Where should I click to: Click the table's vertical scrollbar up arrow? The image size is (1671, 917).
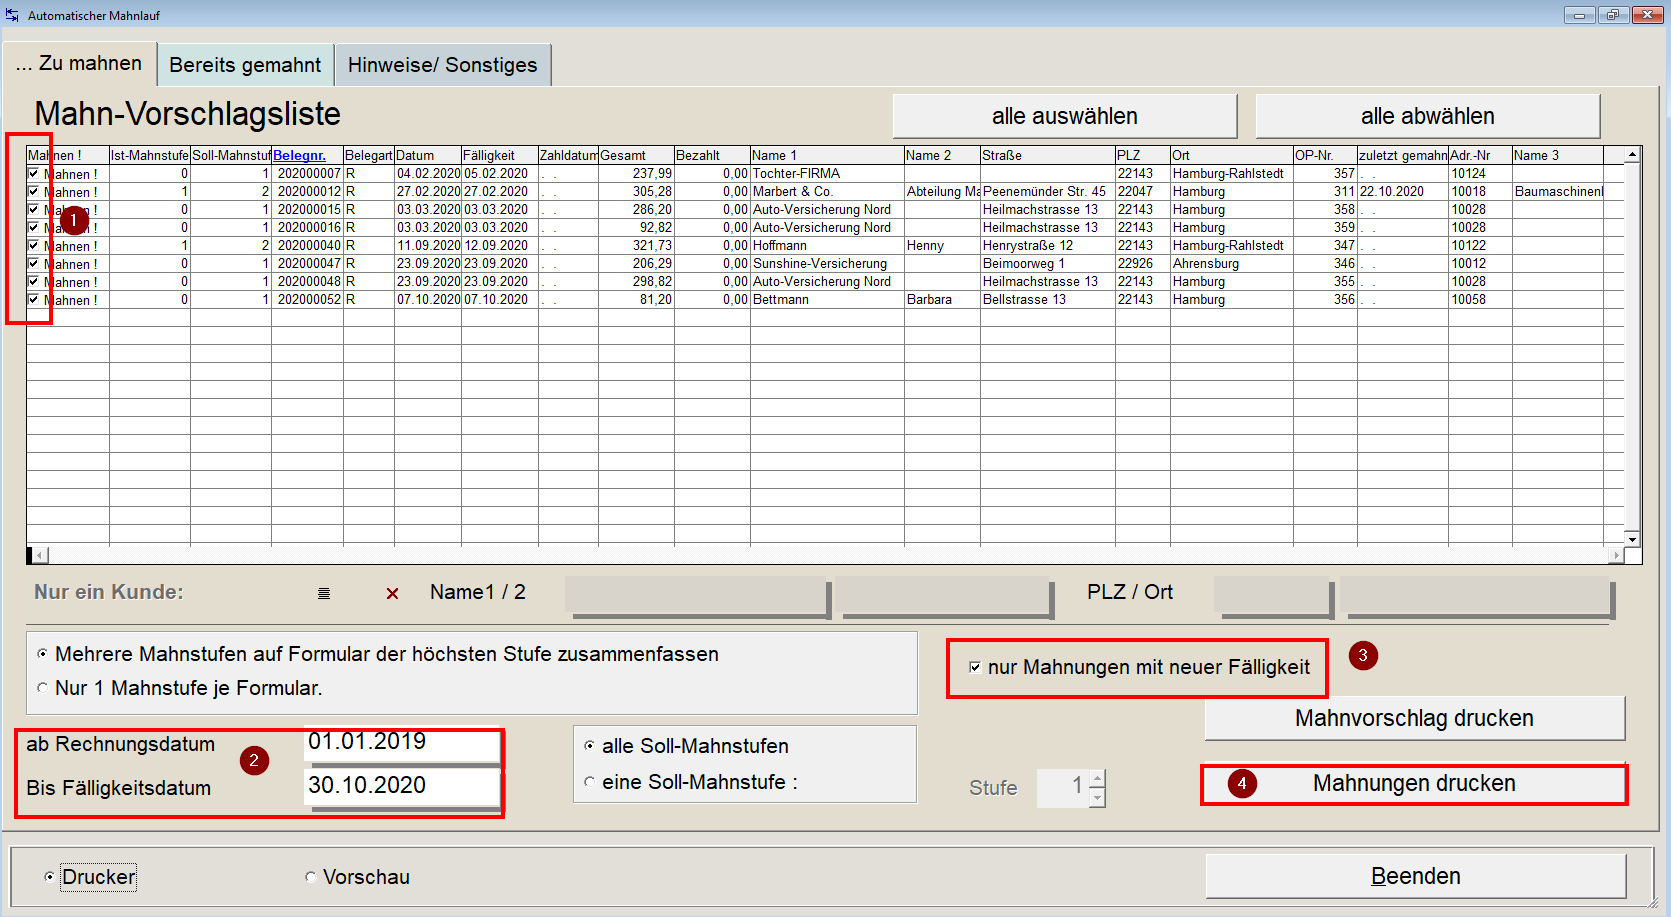click(1632, 155)
